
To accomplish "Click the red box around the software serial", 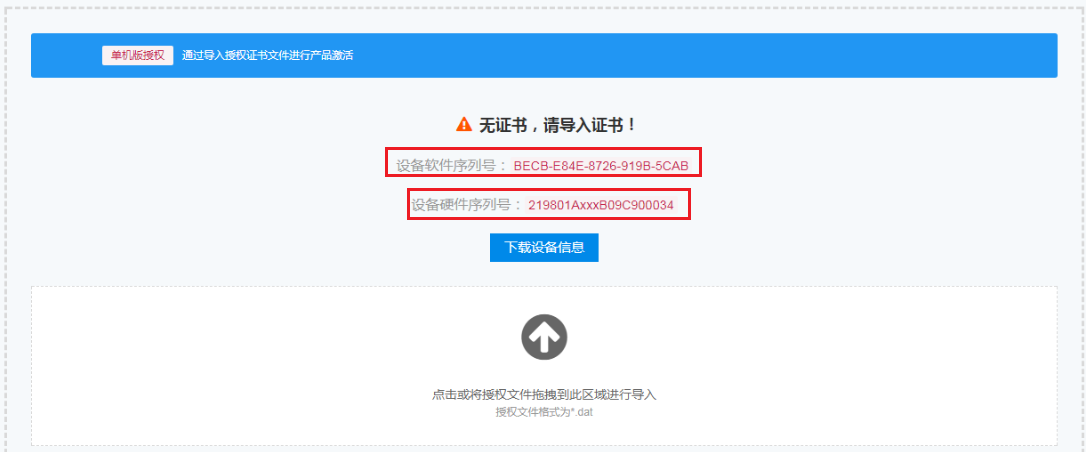I will click(x=544, y=162).
